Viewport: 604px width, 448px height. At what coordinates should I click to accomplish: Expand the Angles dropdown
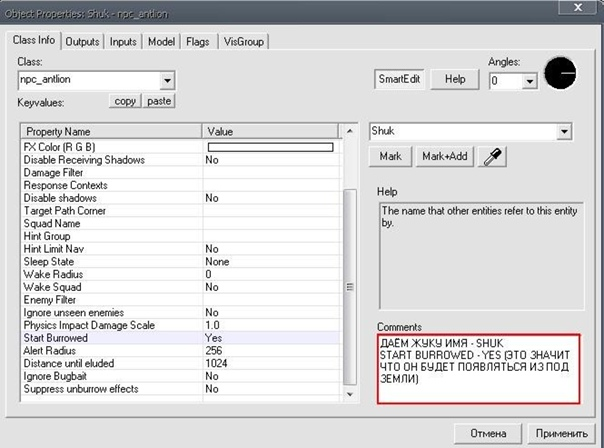tap(530, 81)
